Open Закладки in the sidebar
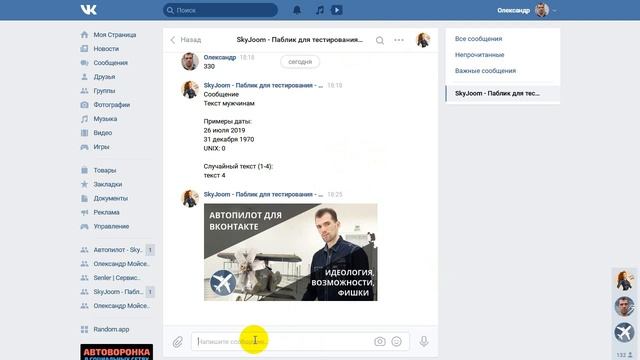Screen dimensions: 640x360 [x=108, y=184]
